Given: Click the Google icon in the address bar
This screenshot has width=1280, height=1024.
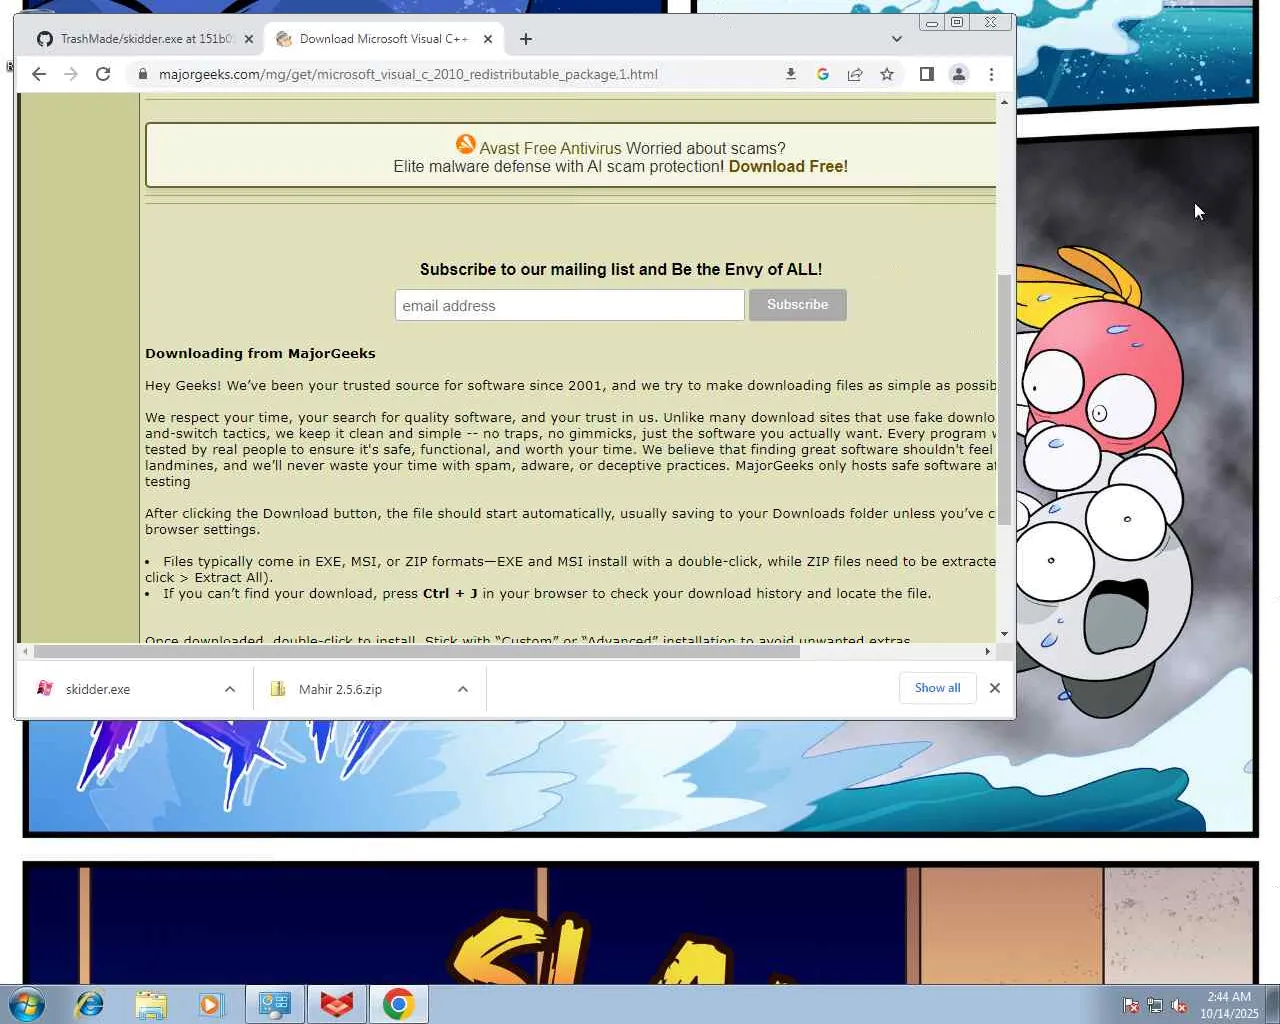Looking at the screenshot, I should click(x=823, y=74).
